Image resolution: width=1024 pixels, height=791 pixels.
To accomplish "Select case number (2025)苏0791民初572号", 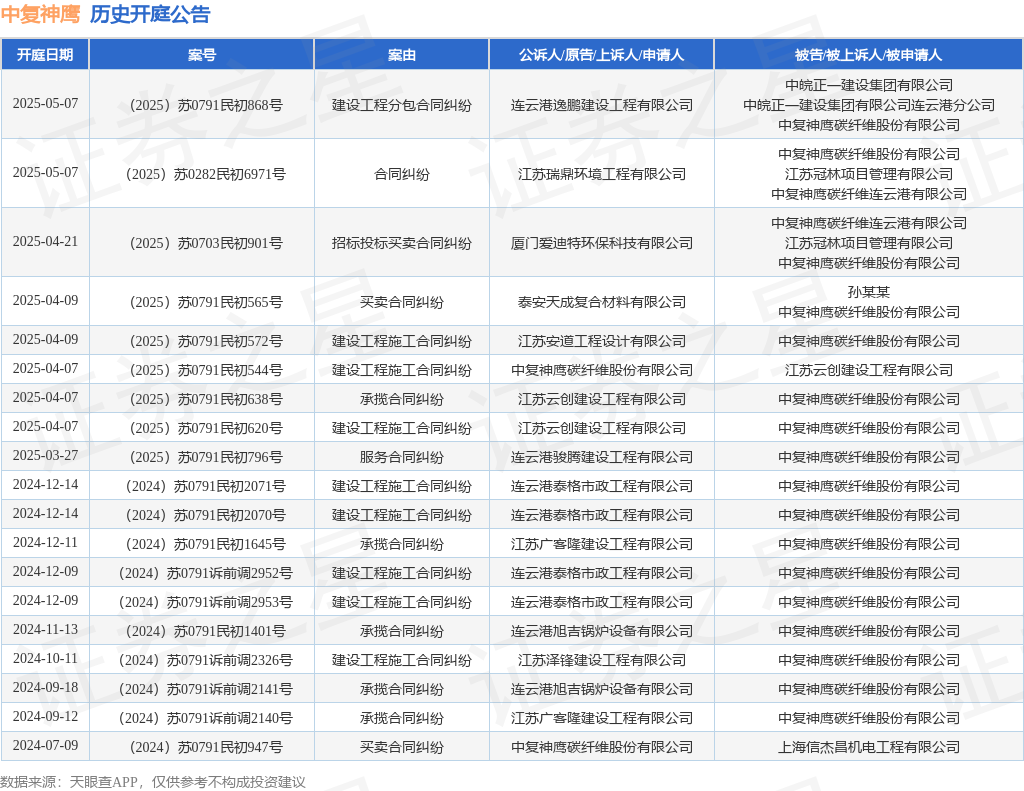I will 206,342.
